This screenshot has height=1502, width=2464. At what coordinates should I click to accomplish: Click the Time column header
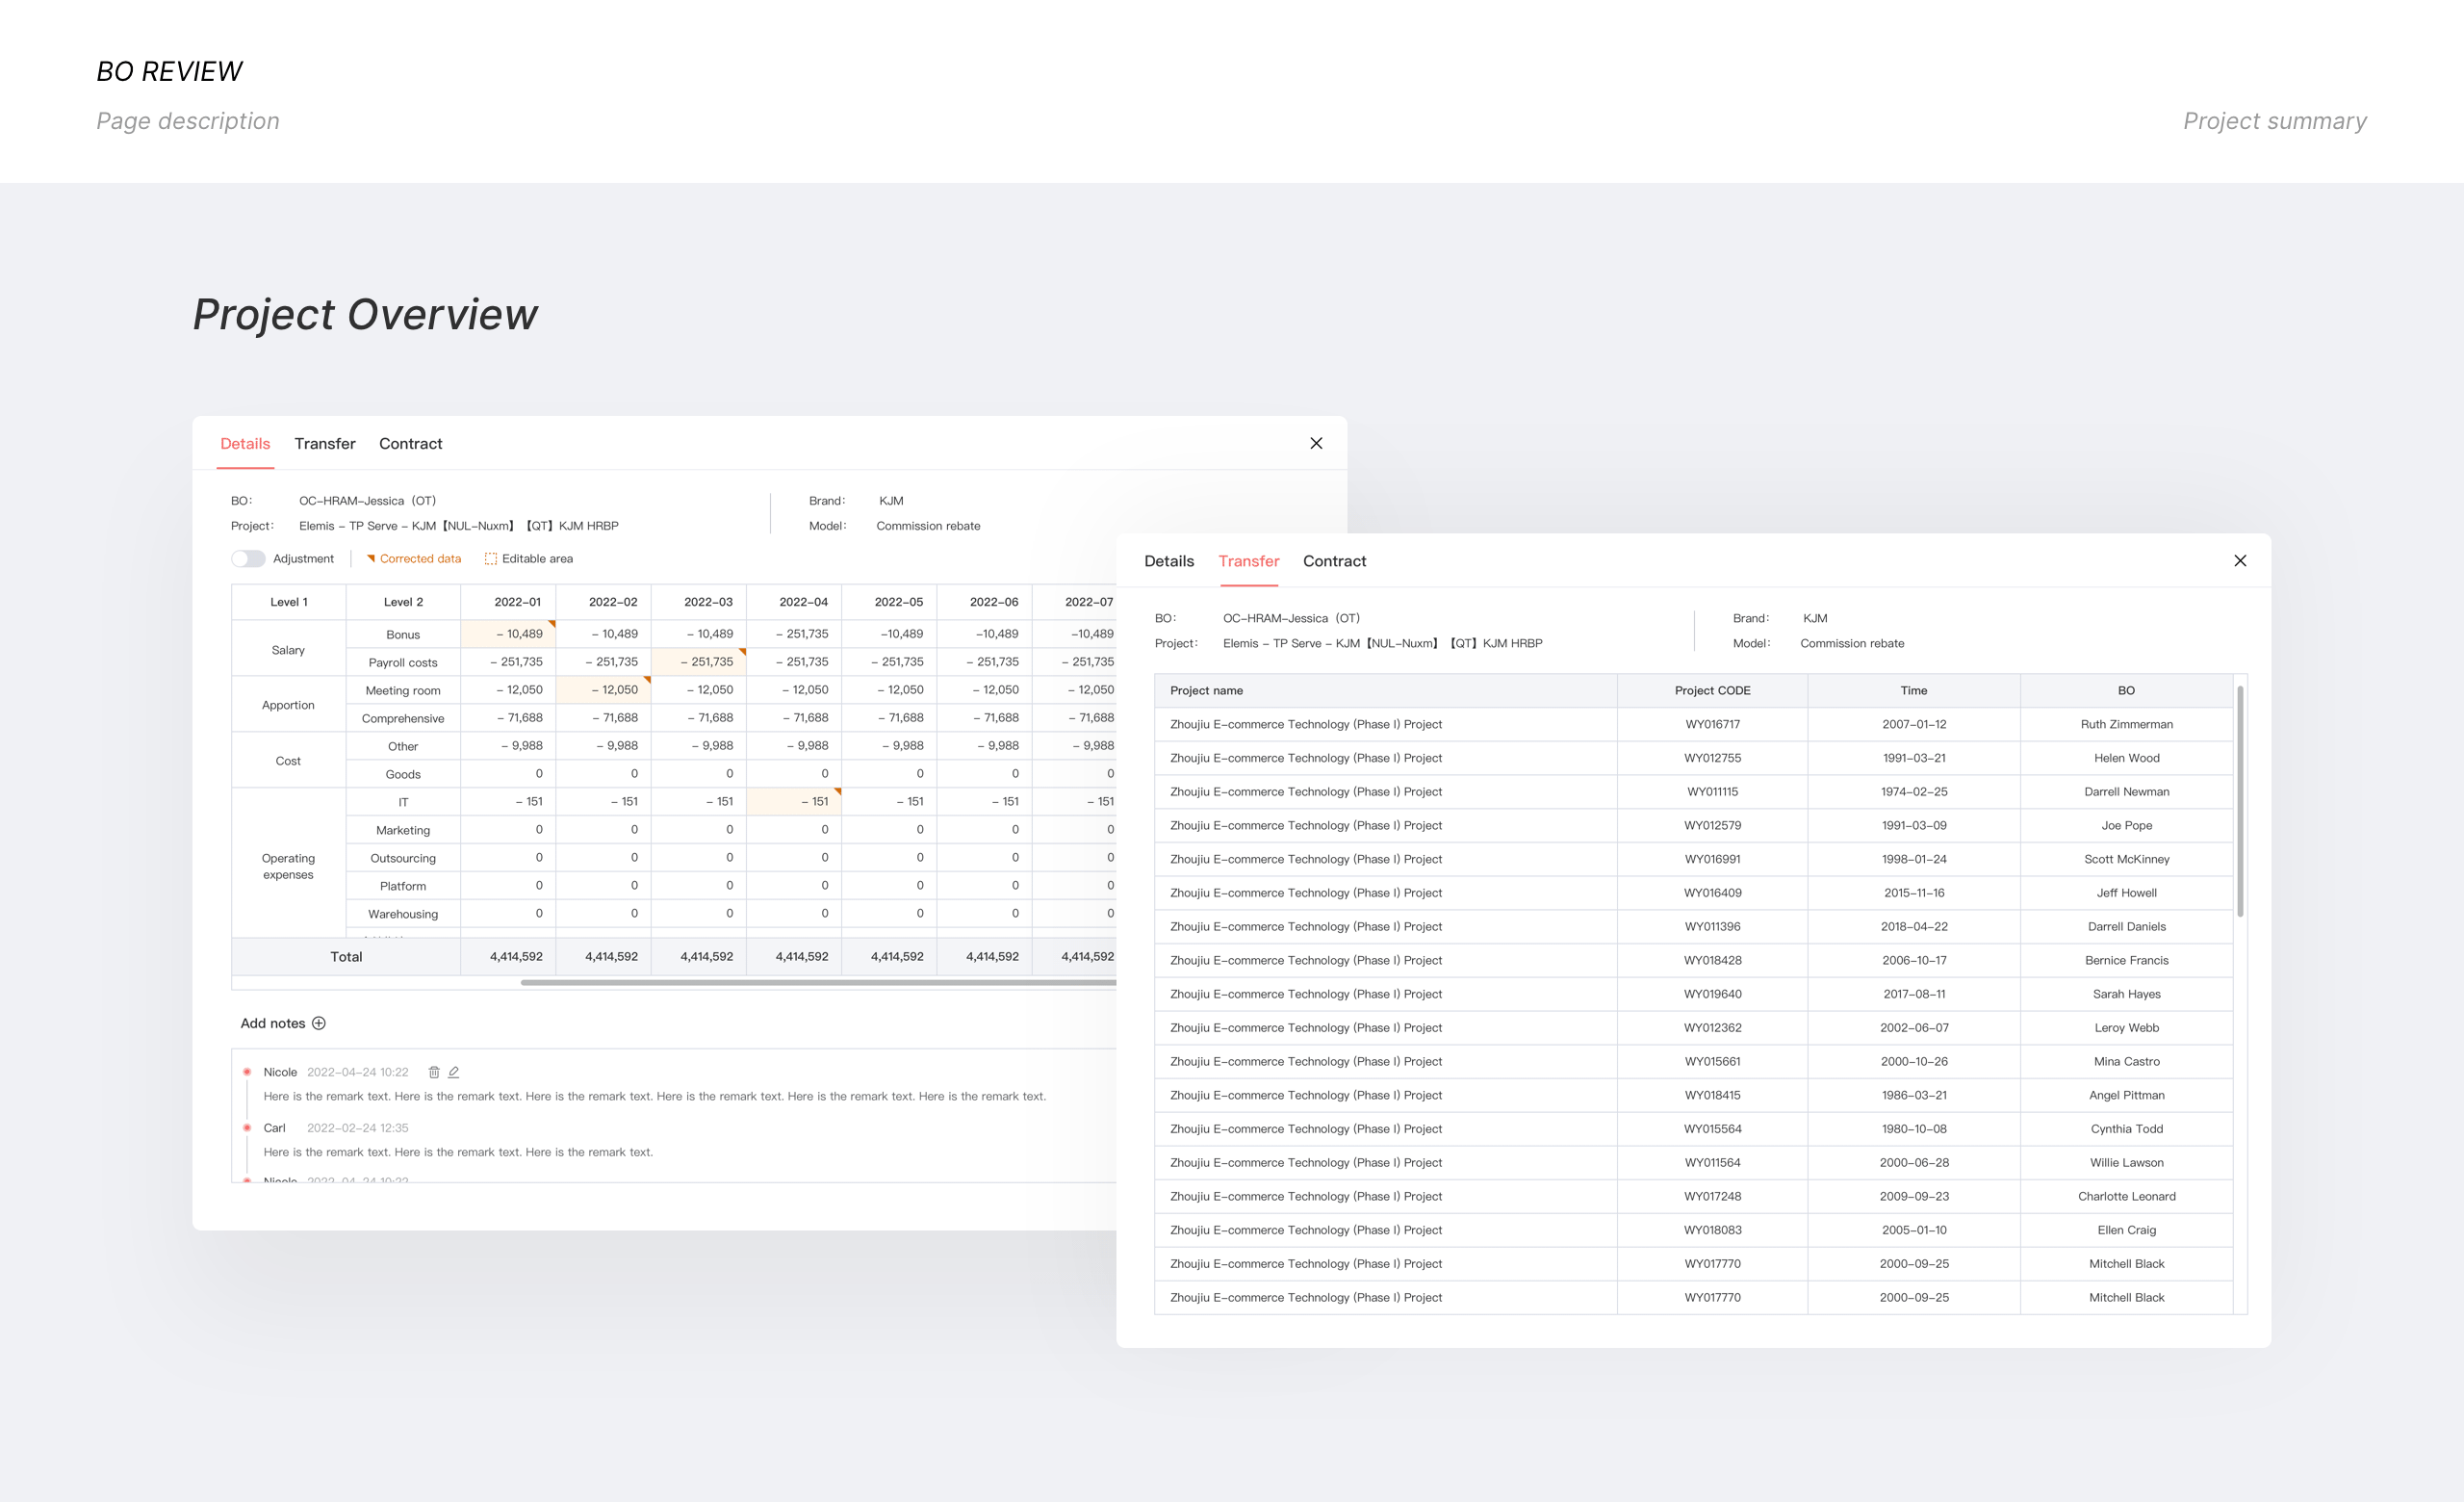click(1913, 691)
